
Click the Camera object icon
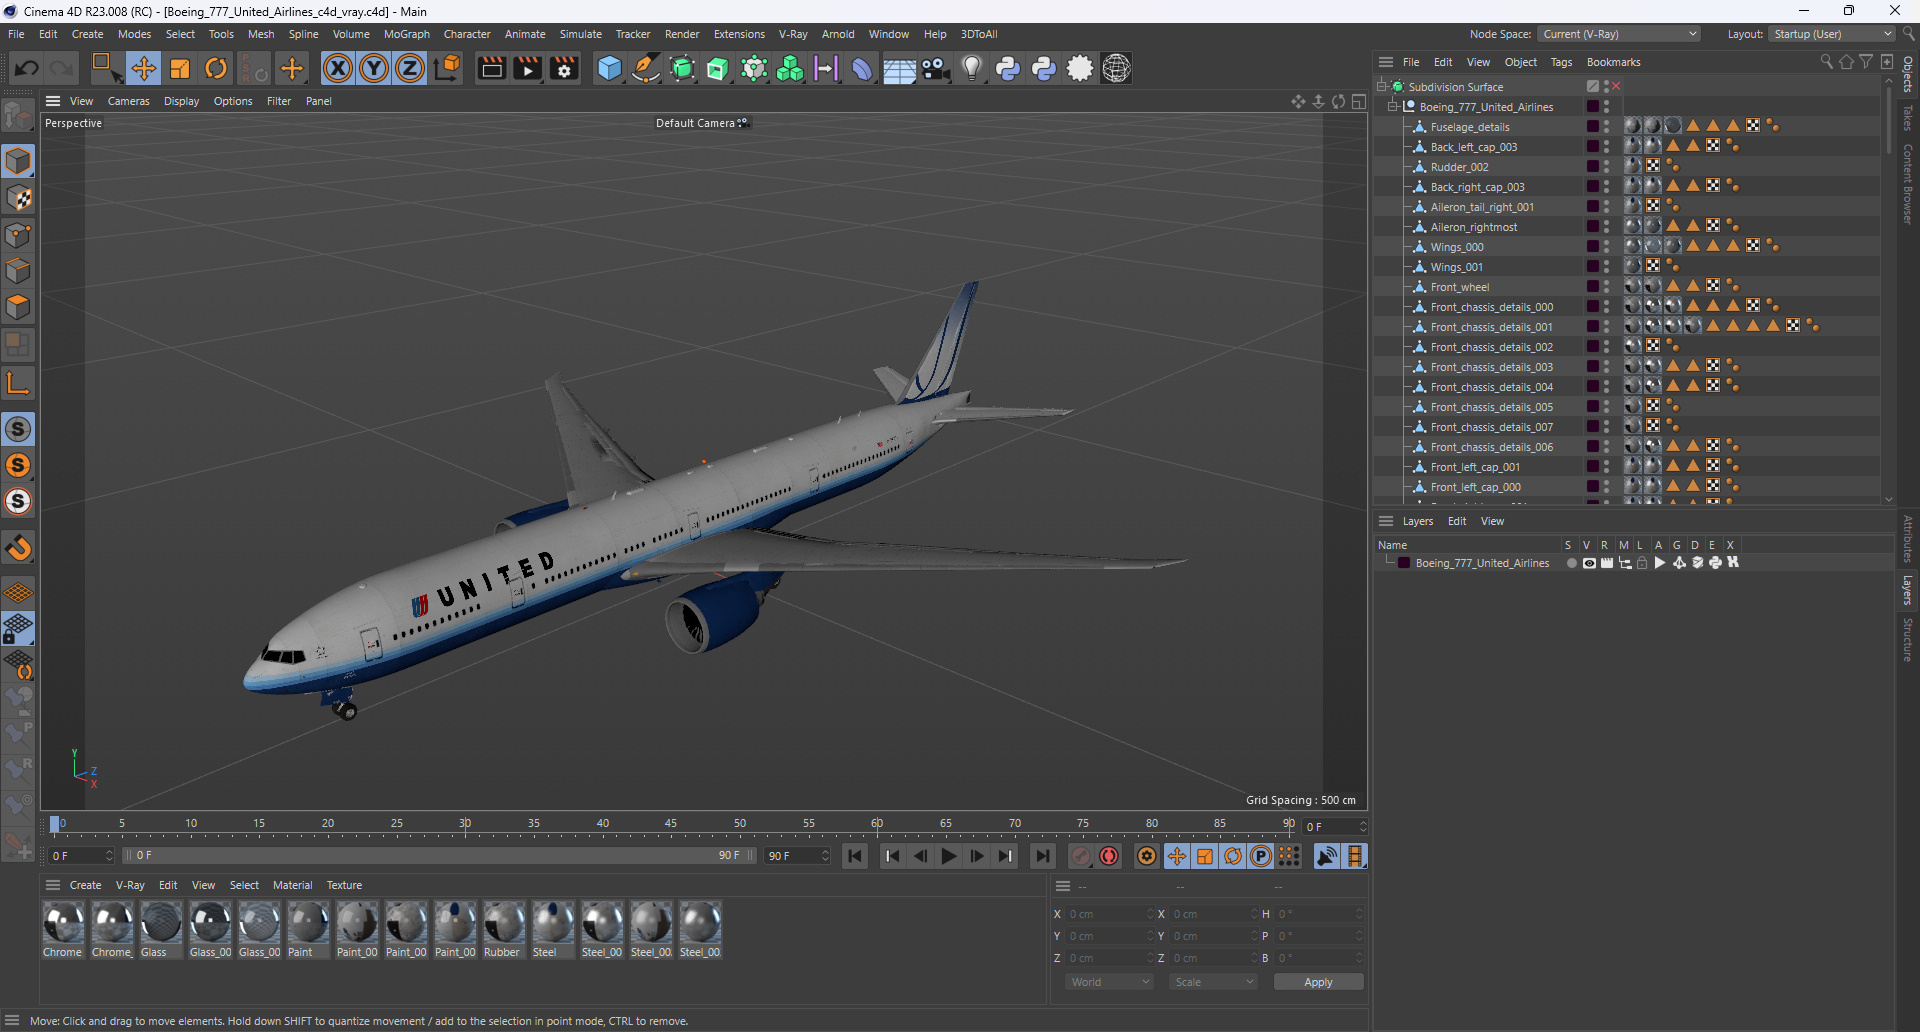click(x=935, y=68)
